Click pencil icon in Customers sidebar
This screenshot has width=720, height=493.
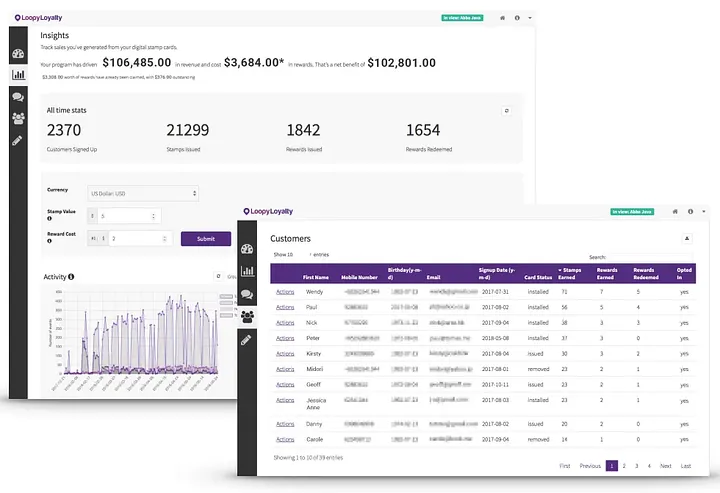pos(246,340)
